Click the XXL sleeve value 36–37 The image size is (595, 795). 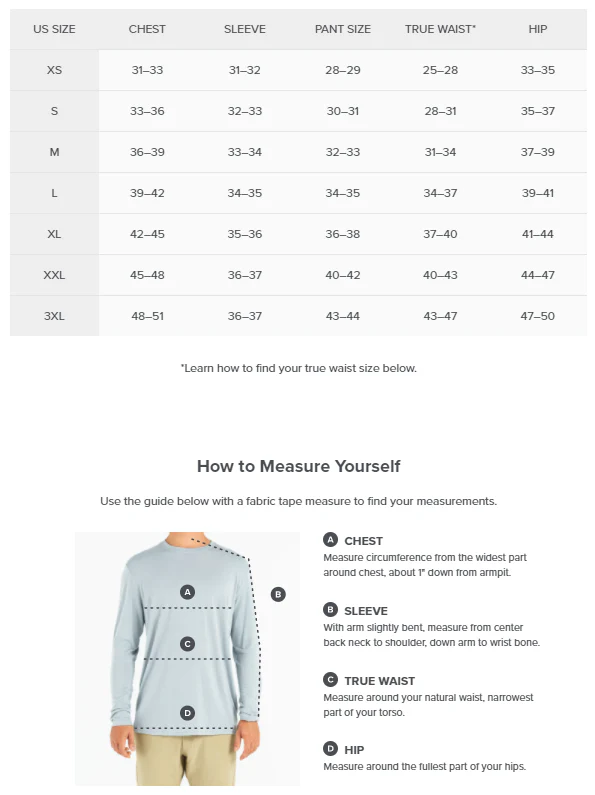pos(245,275)
